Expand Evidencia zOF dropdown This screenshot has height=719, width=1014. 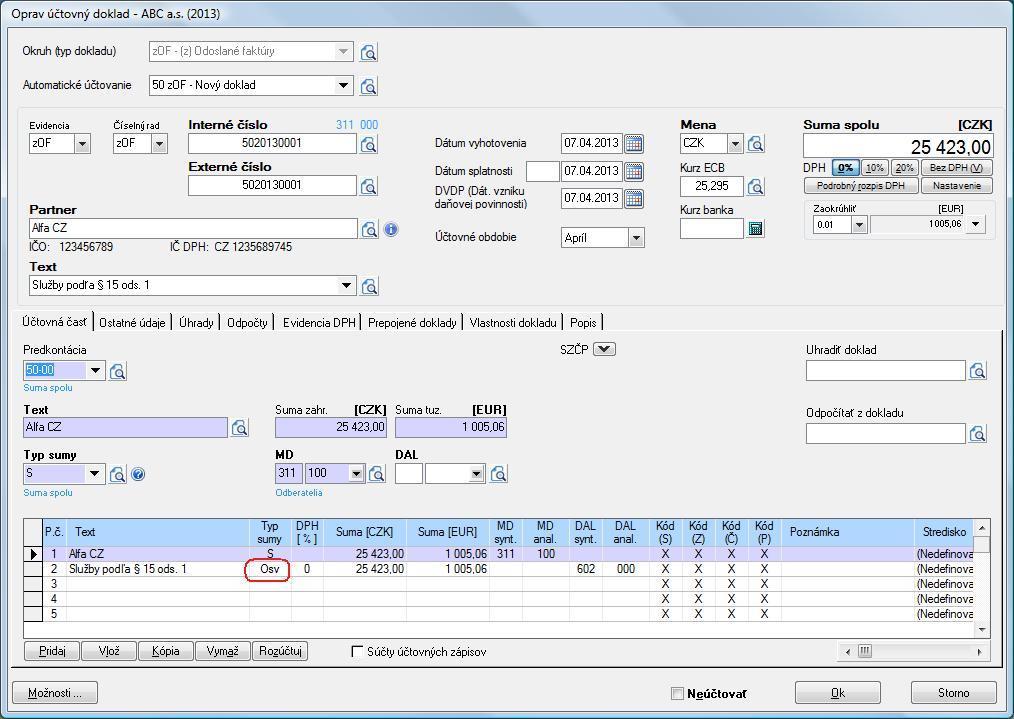pos(82,144)
